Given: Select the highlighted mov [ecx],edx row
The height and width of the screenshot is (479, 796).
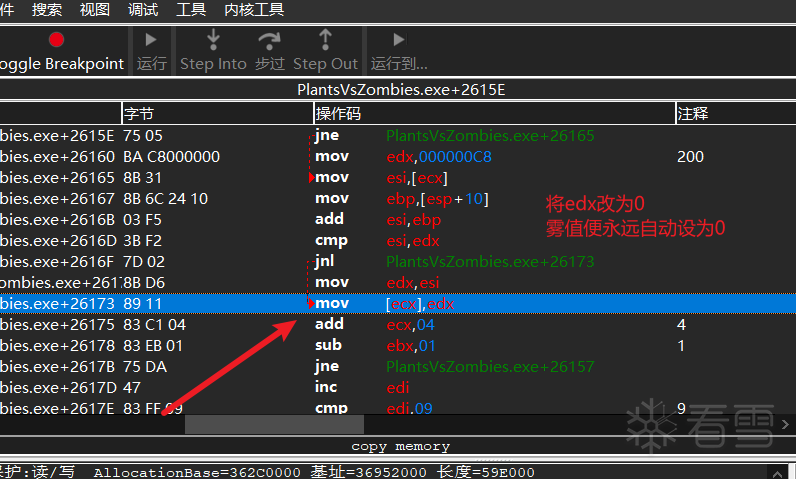Looking at the screenshot, I should (398, 303).
